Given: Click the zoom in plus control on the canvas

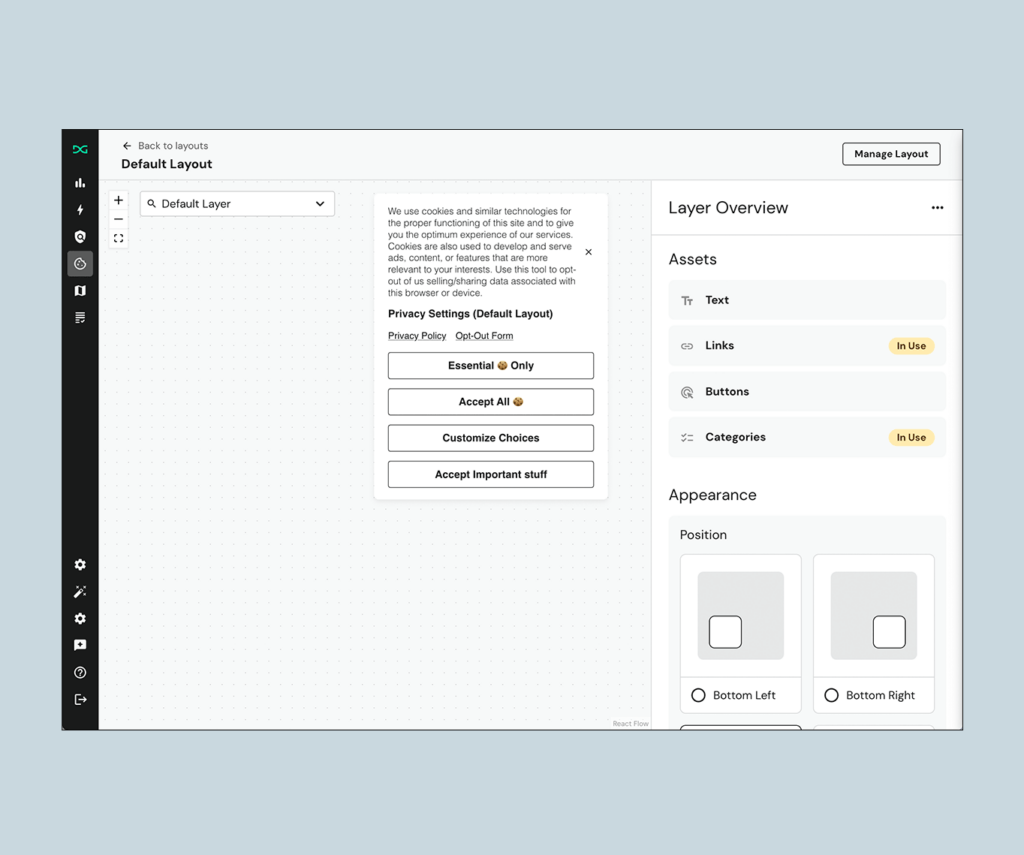Looking at the screenshot, I should (118, 199).
